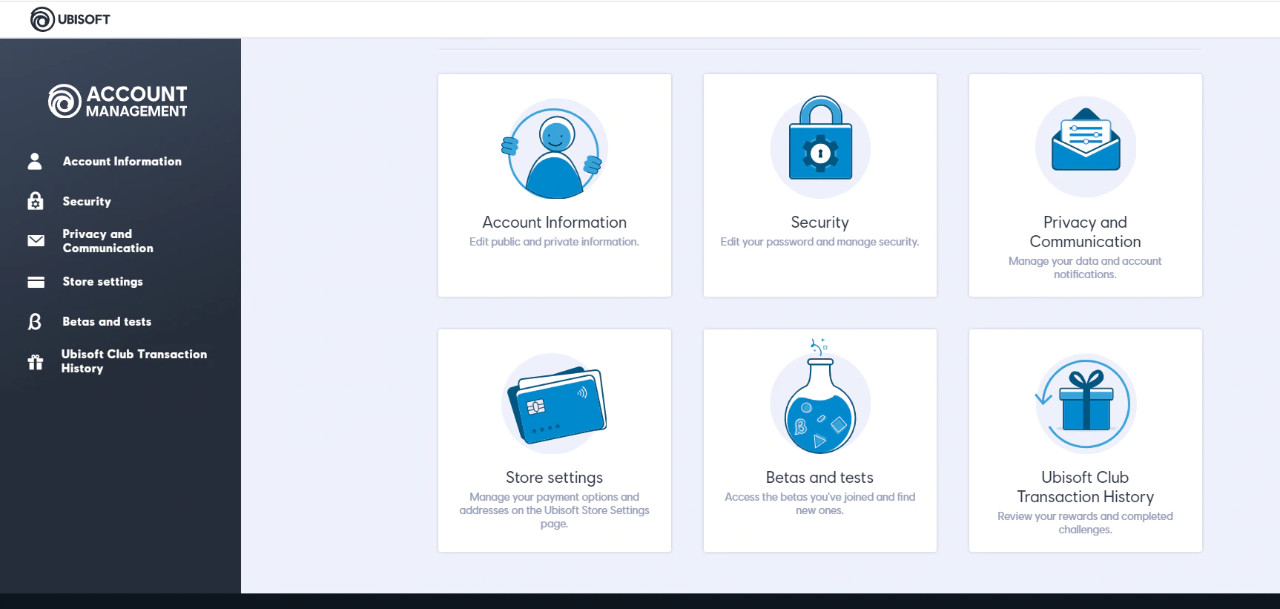The image size is (1280, 609).
Task: Click the Privacy and Communication card title
Action: pyautogui.click(x=1085, y=232)
